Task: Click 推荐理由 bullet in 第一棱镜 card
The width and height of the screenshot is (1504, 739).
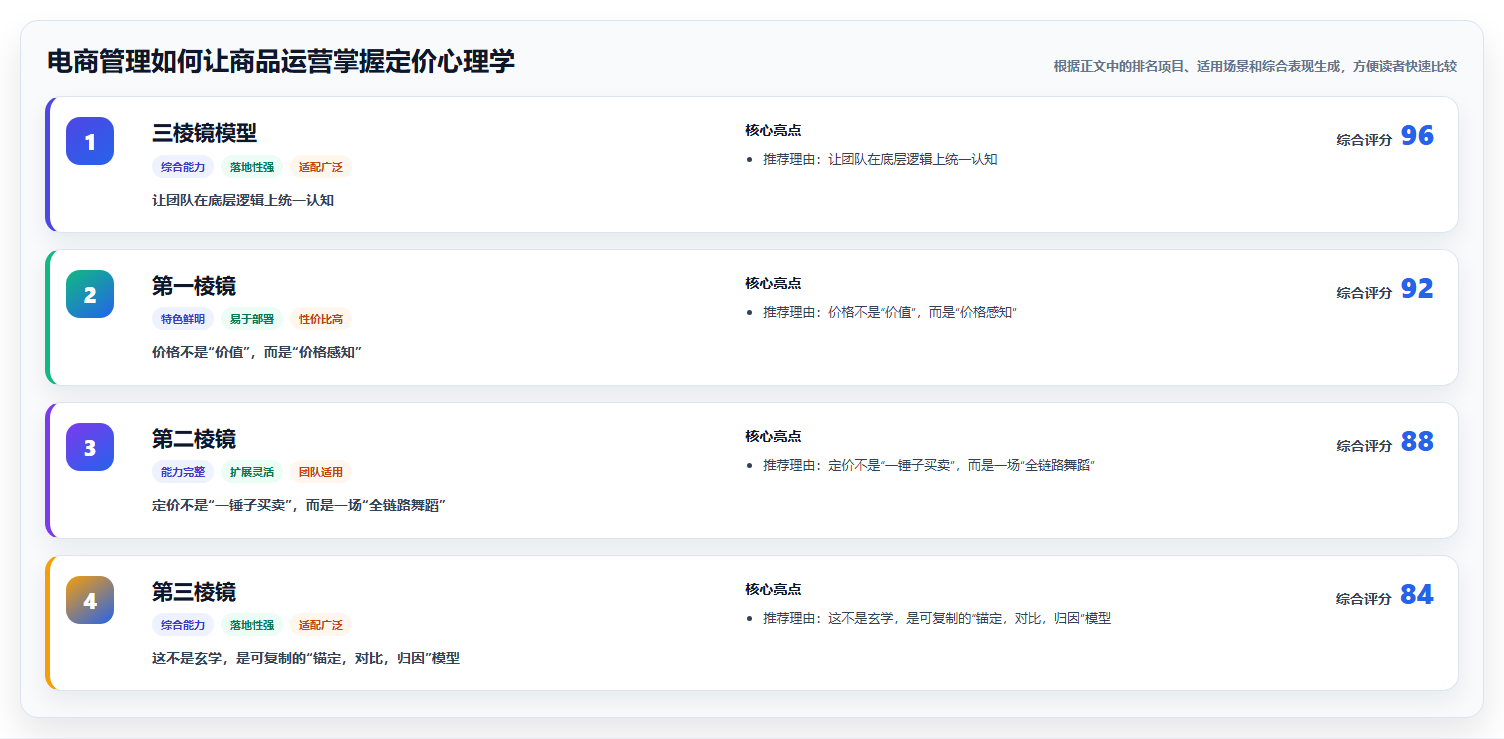Action: pyautogui.click(x=890, y=312)
